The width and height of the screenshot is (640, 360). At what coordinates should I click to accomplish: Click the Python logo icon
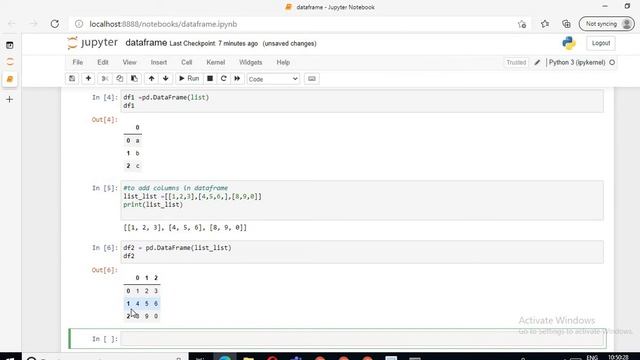point(569,43)
